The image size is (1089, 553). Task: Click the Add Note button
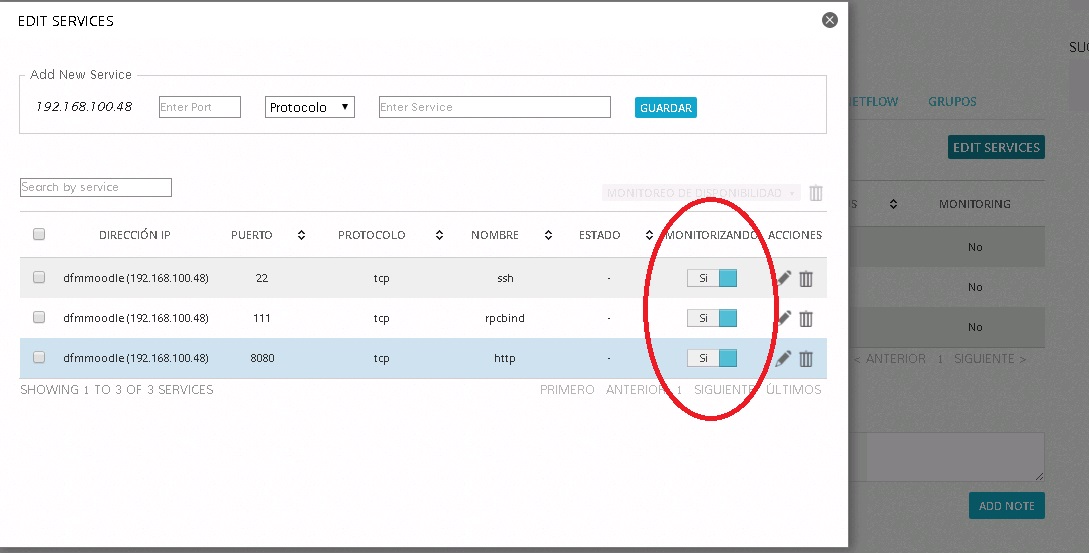[1006, 506]
